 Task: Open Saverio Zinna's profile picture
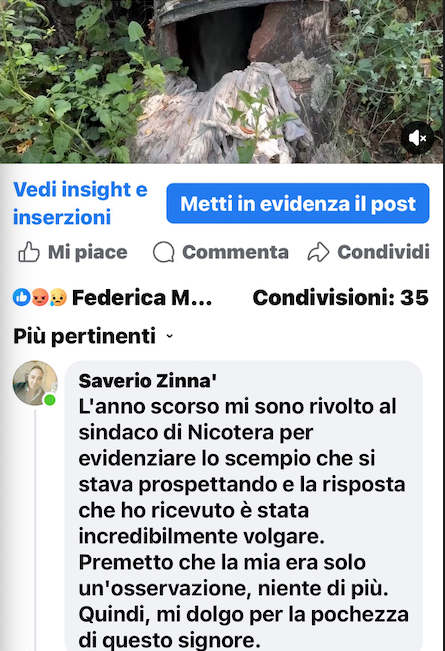click(x=35, y=382)
